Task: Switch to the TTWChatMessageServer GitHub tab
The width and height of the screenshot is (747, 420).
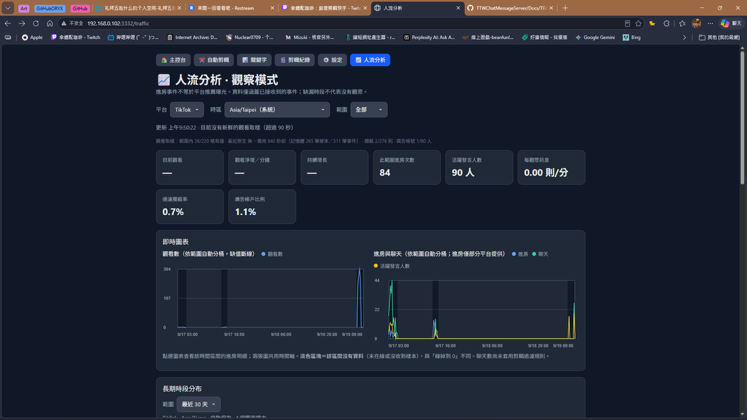Action: click(510, 8)
